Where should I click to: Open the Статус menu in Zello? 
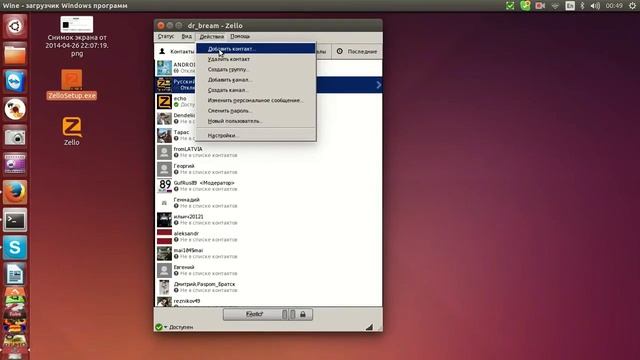point(166,36)
